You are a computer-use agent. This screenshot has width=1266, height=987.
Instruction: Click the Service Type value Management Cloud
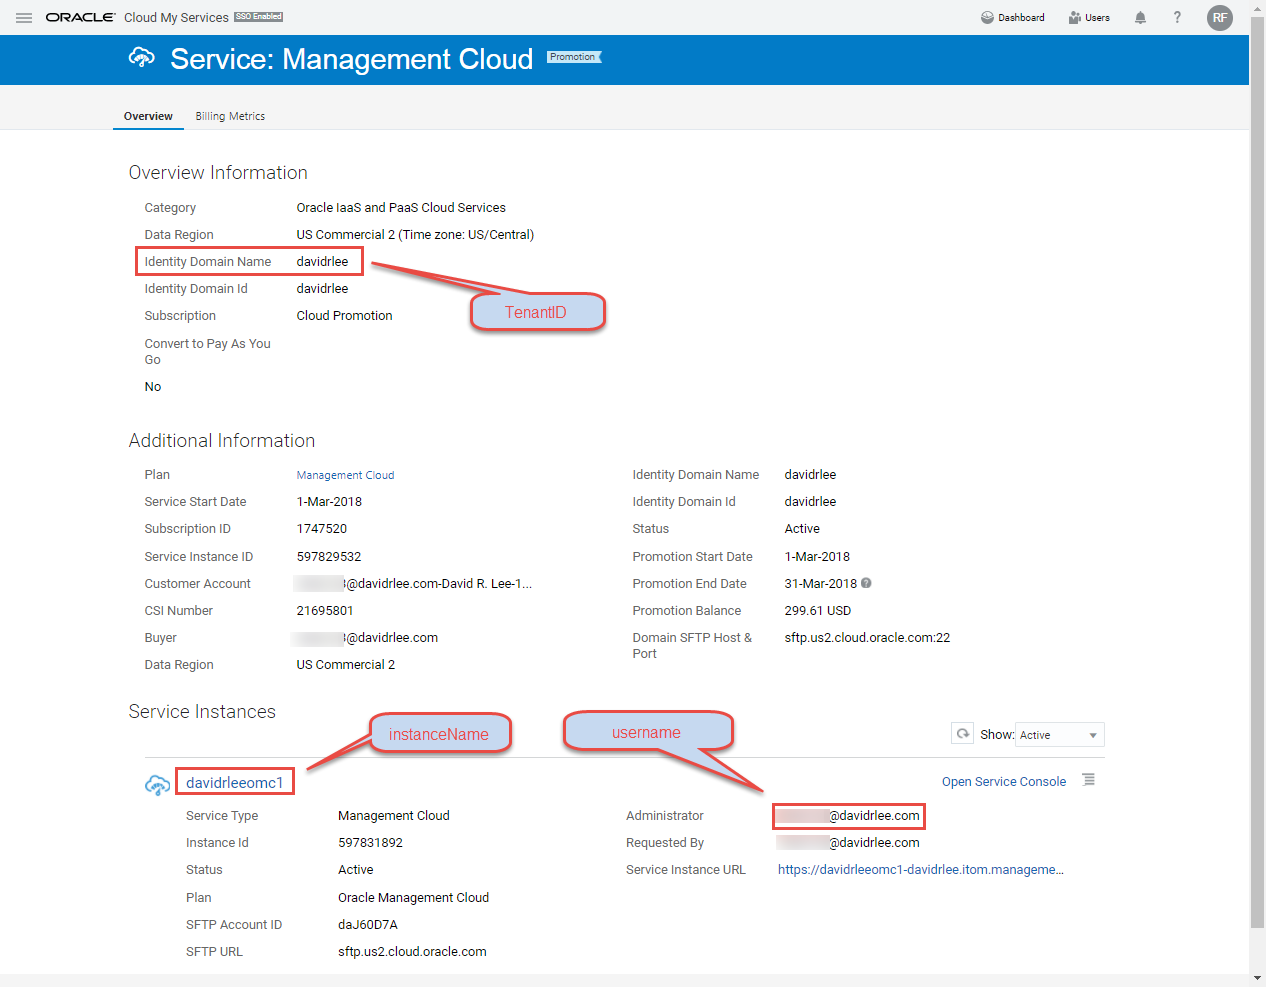point(394,816)
